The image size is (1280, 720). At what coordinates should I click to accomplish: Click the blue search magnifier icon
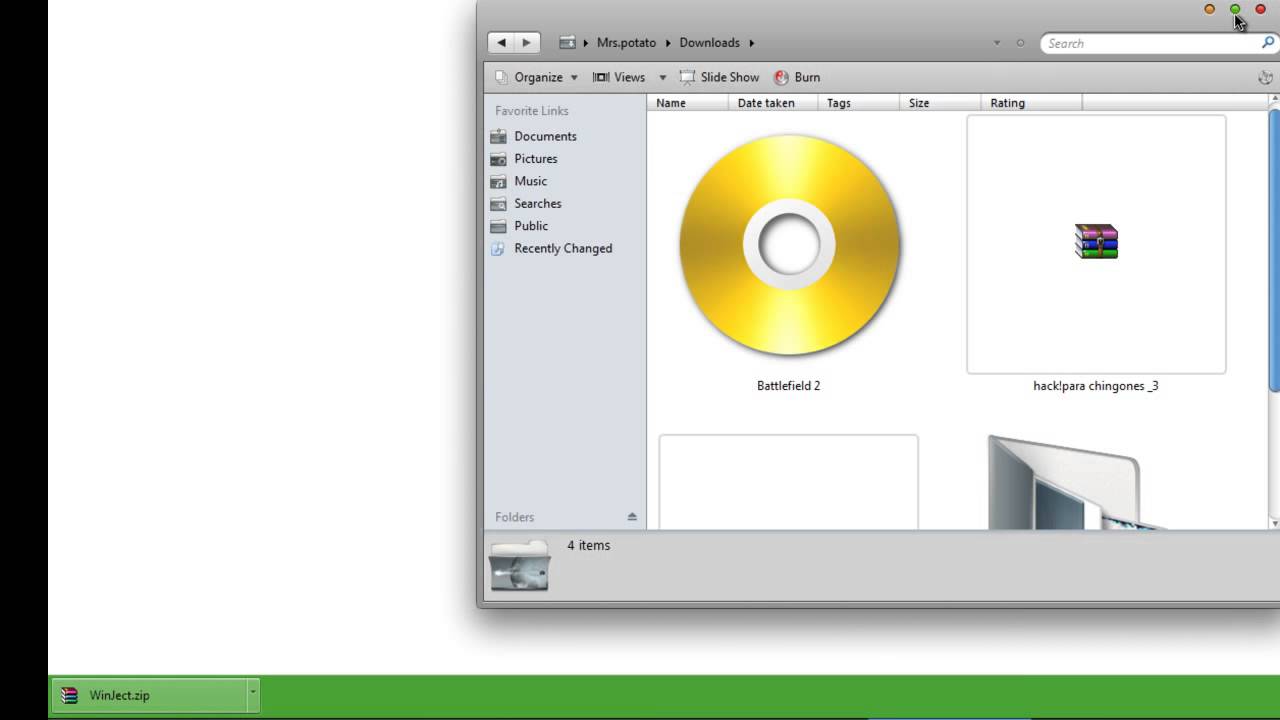(x=1268, y=42)
